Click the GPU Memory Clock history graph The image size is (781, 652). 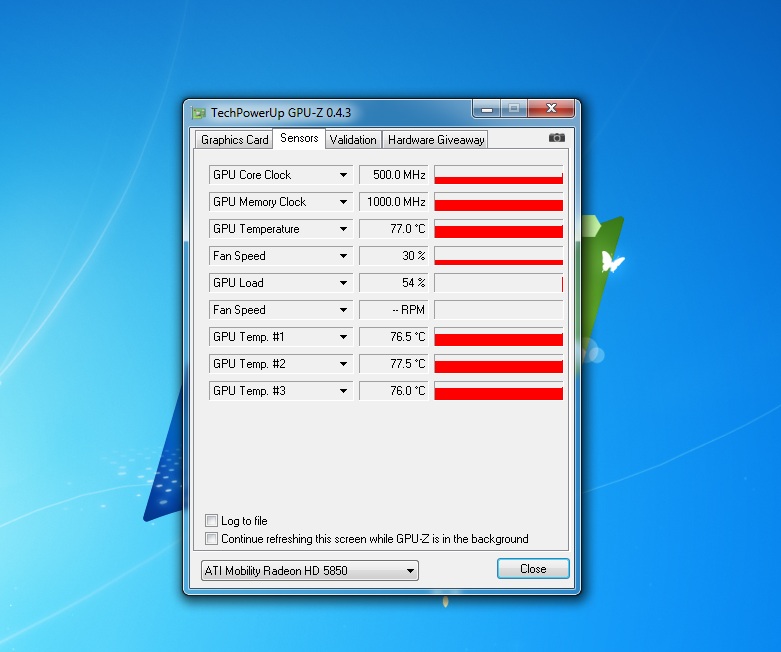499,202
